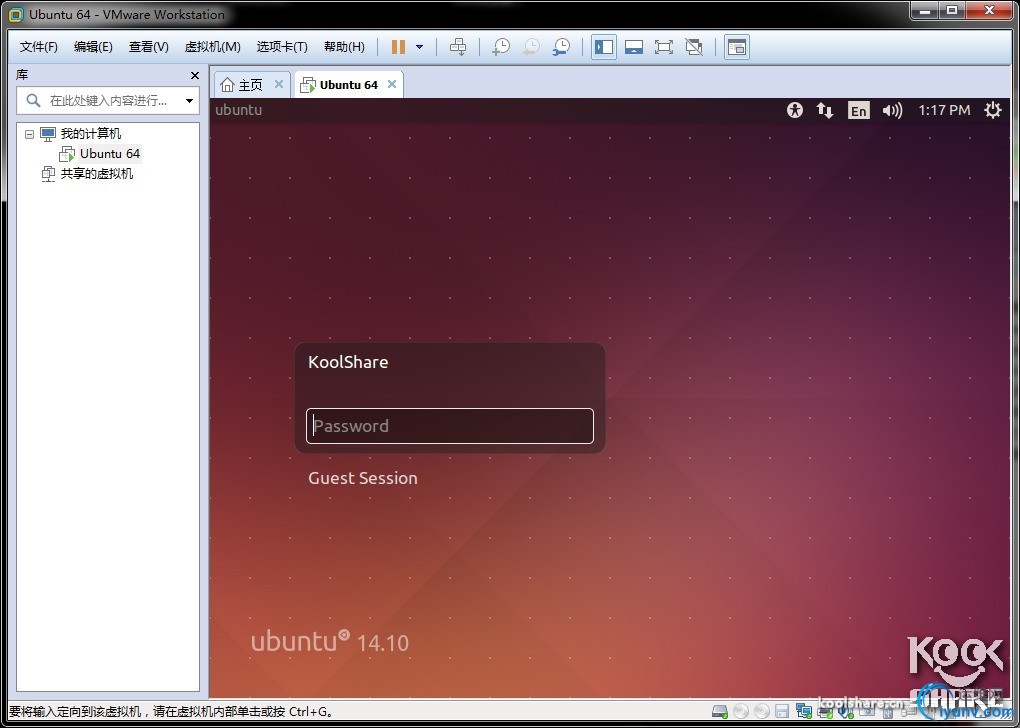This screenshot has width=1020, height=728.
Task: Open the Ubuntu network indicator
Action: 825,110
